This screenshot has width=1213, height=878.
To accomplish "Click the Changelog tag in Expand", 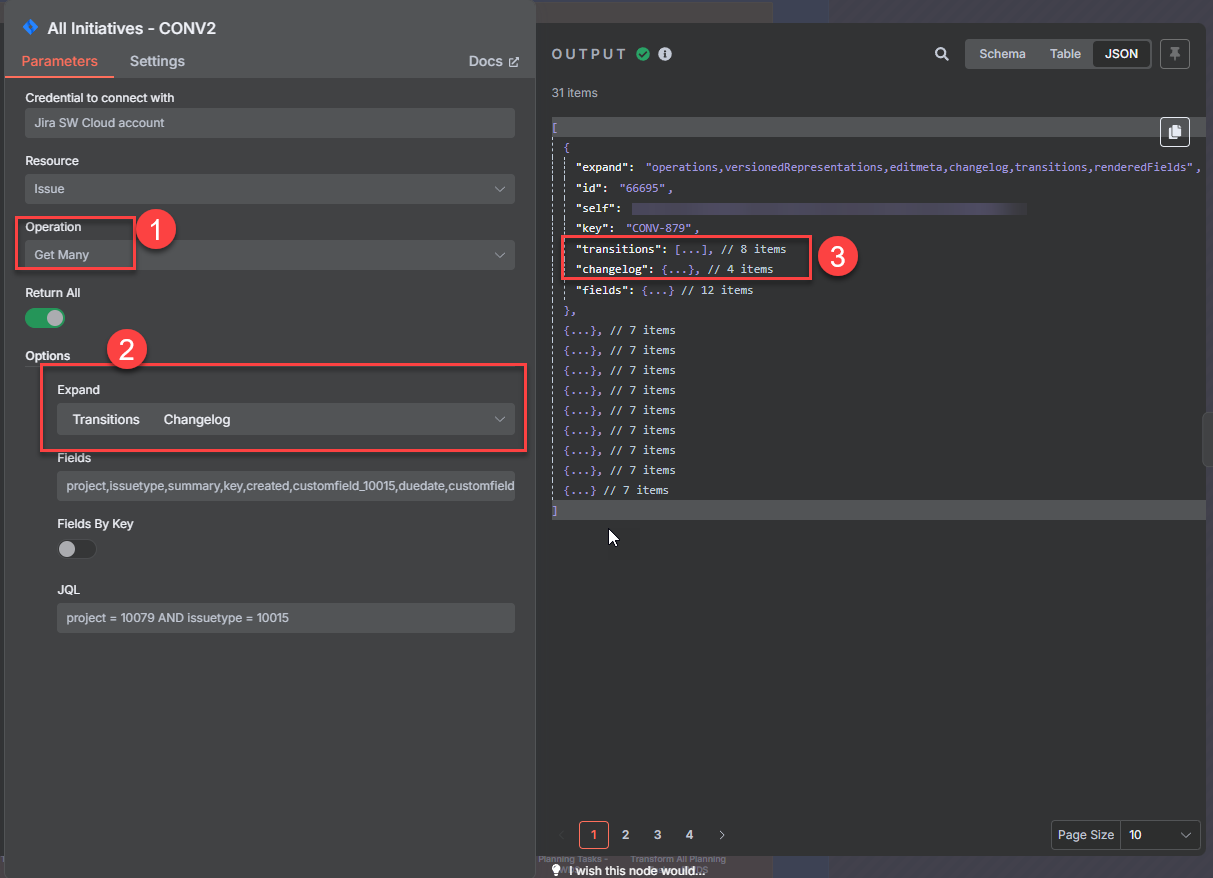I will [197, 419].
